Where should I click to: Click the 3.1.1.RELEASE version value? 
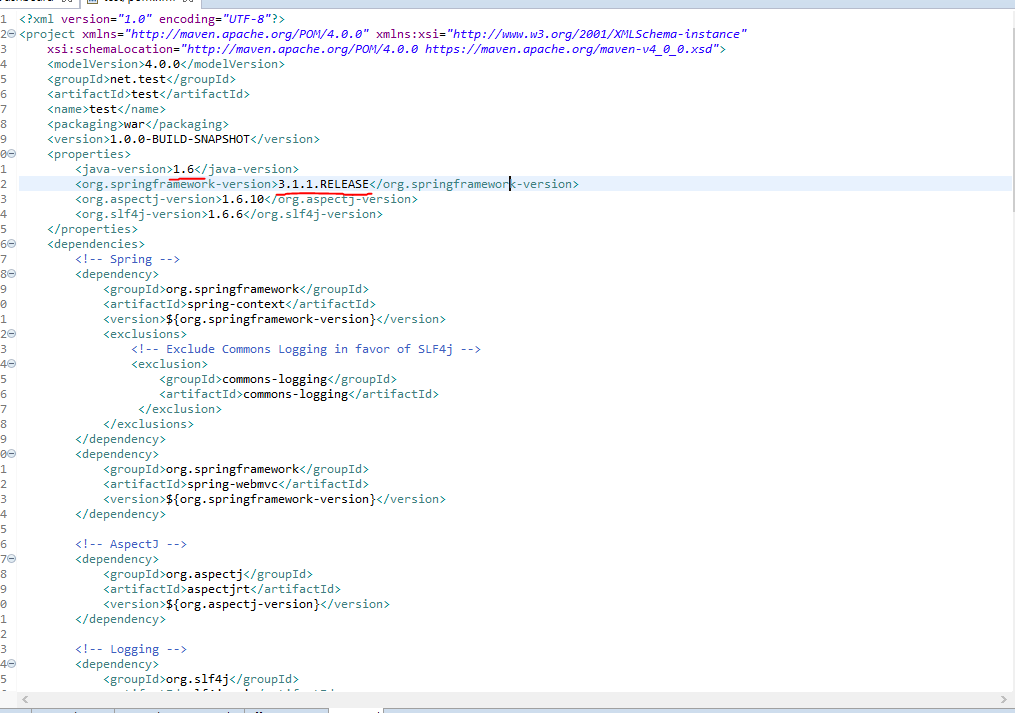(x=324, y=184)
